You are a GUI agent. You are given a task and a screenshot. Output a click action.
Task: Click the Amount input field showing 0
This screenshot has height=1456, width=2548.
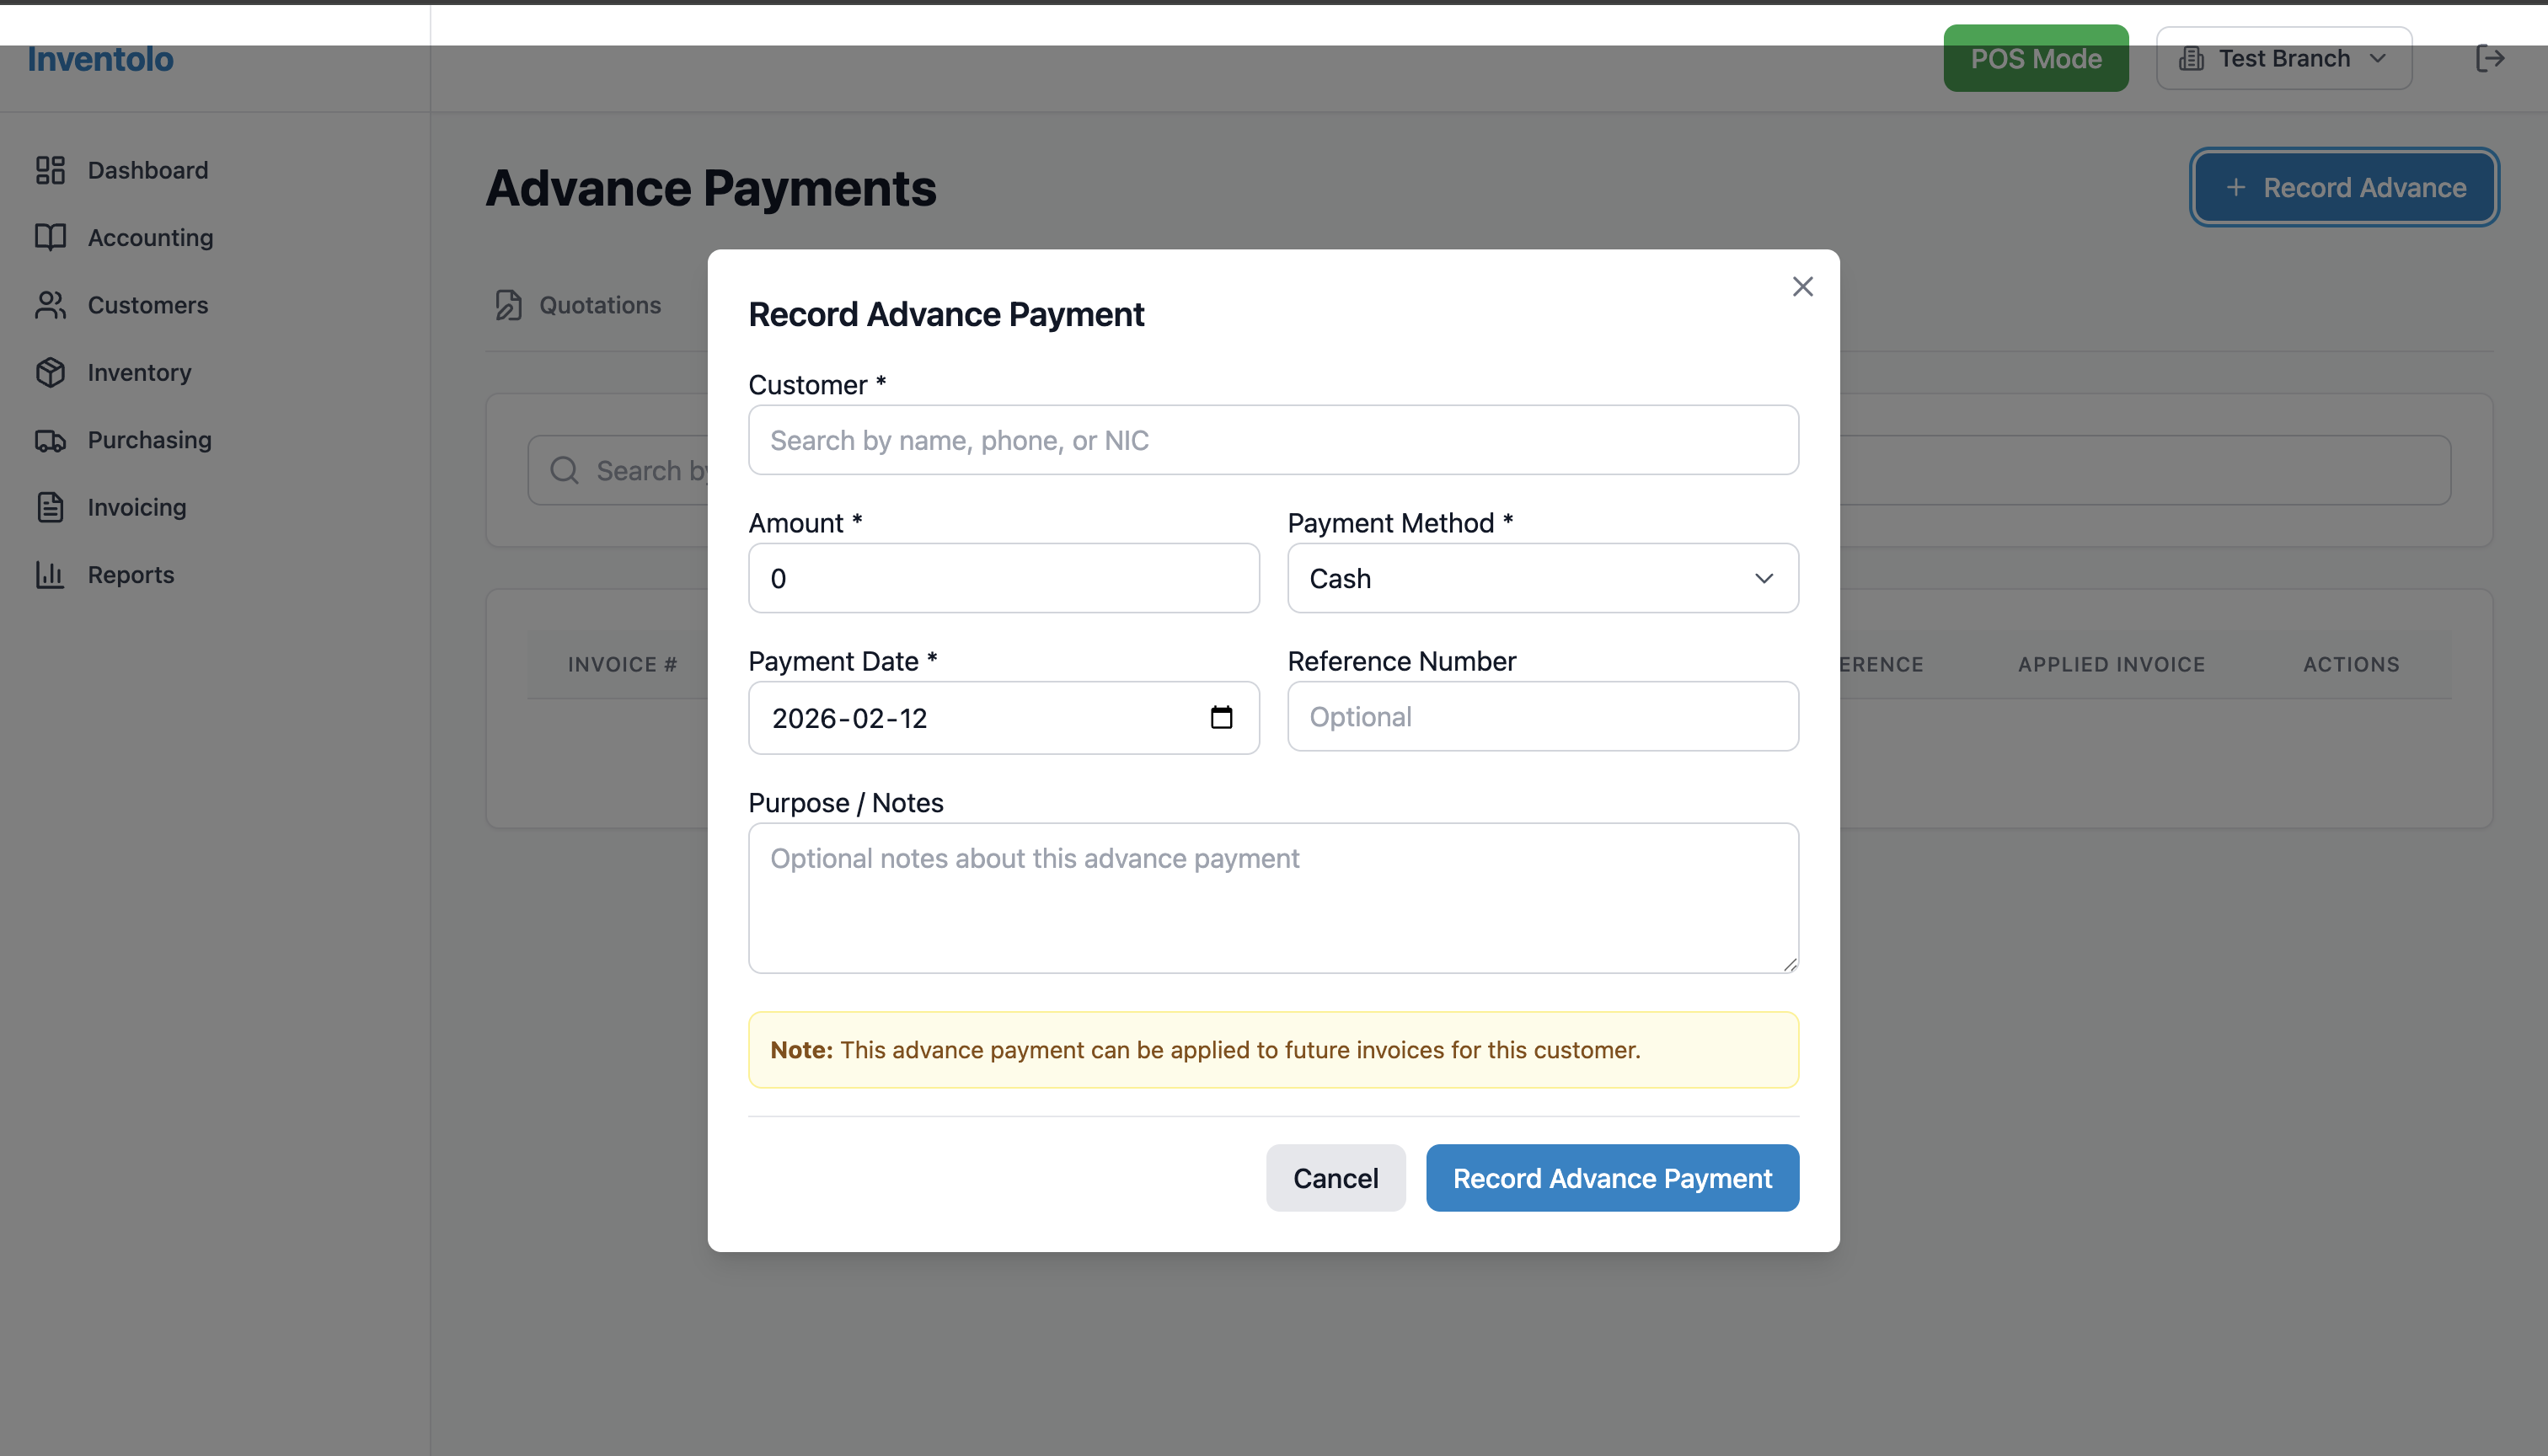tap(1003, 578)
